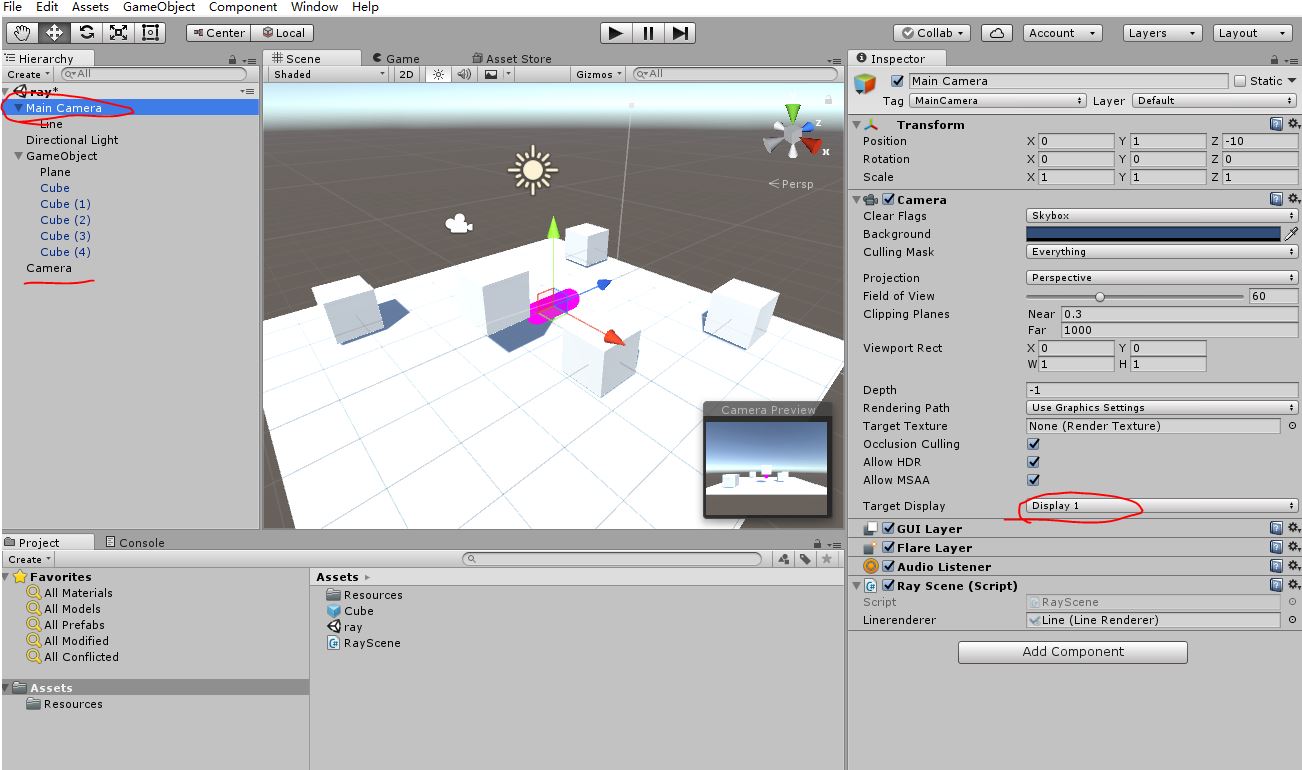Toggle the 2D view button

(406, 74)
